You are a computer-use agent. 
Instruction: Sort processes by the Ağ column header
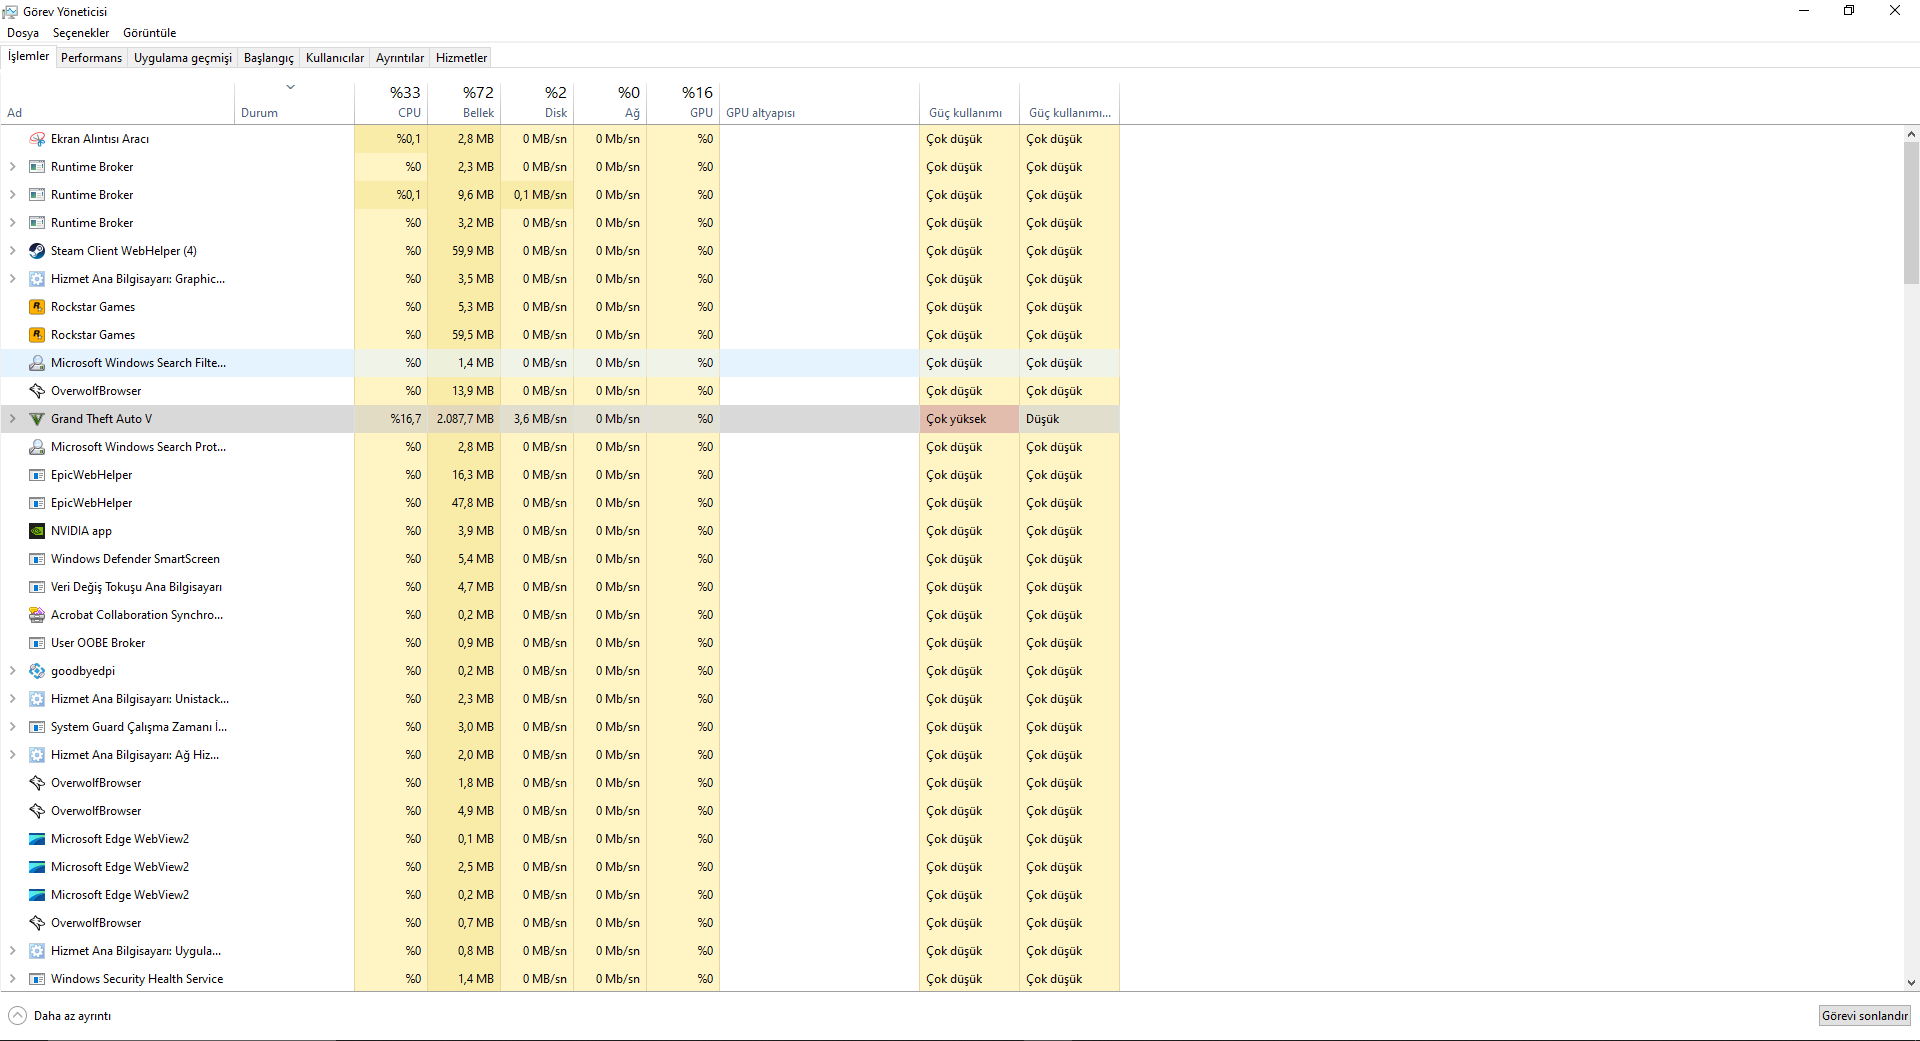pos(610,101)
